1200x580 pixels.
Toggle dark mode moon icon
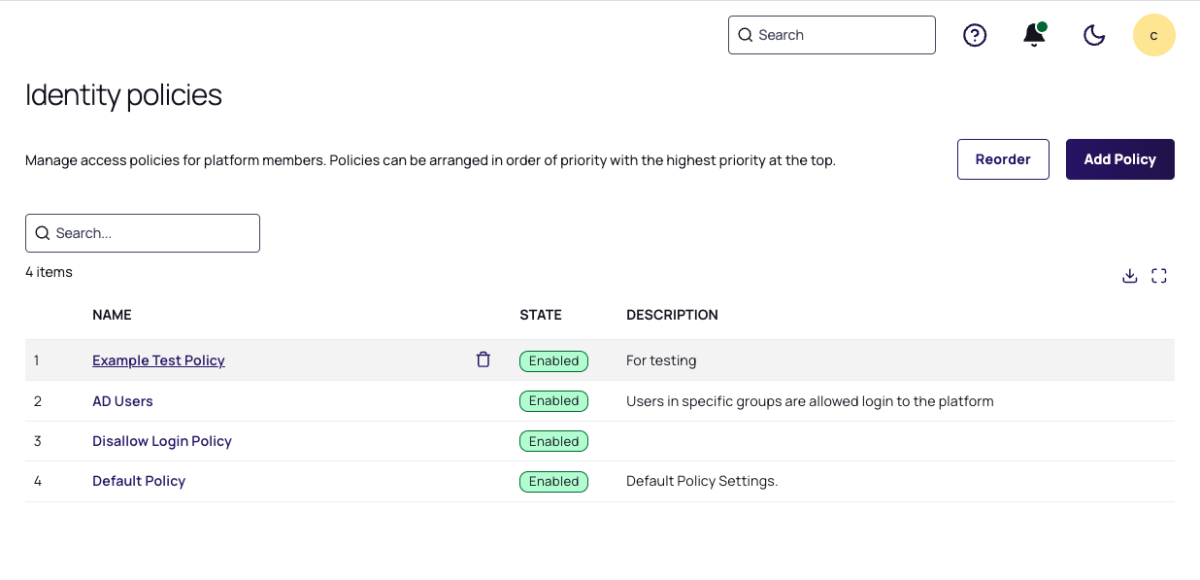tap(1094, 35)
